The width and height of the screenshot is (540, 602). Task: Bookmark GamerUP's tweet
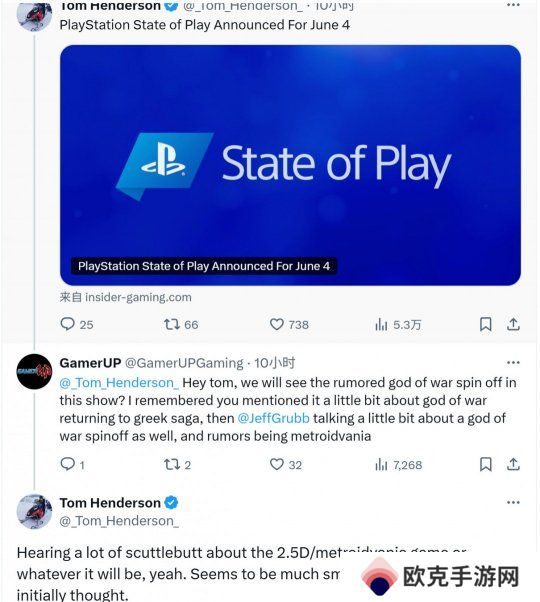pyautogui.click(x=486, y=465)
